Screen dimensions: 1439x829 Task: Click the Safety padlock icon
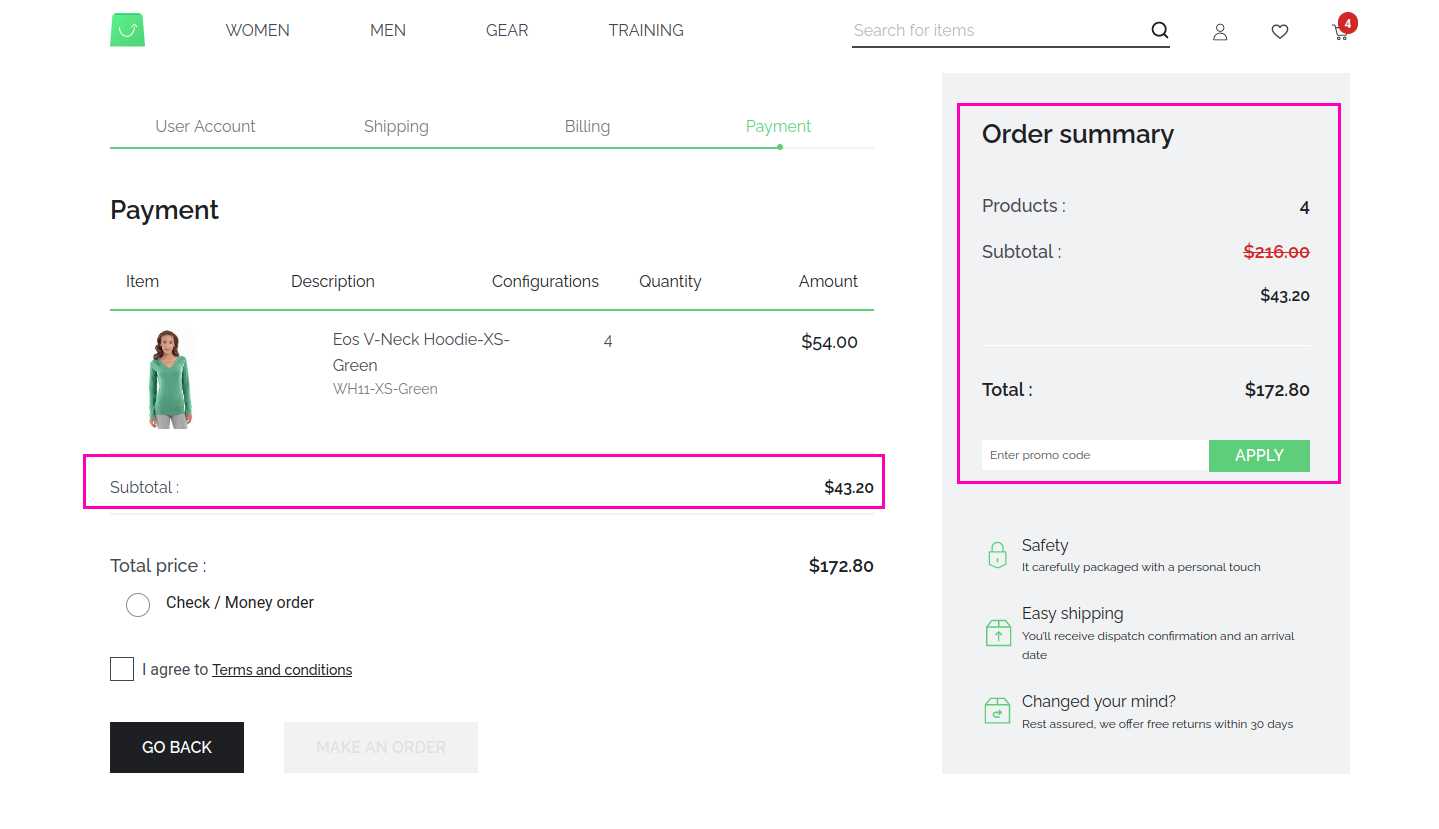[997, 555]
